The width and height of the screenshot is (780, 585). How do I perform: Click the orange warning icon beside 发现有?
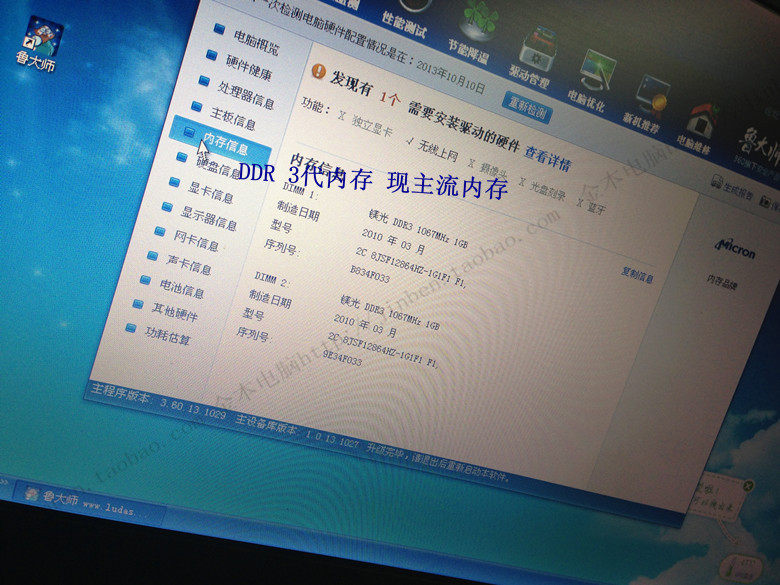click(318, 71)
